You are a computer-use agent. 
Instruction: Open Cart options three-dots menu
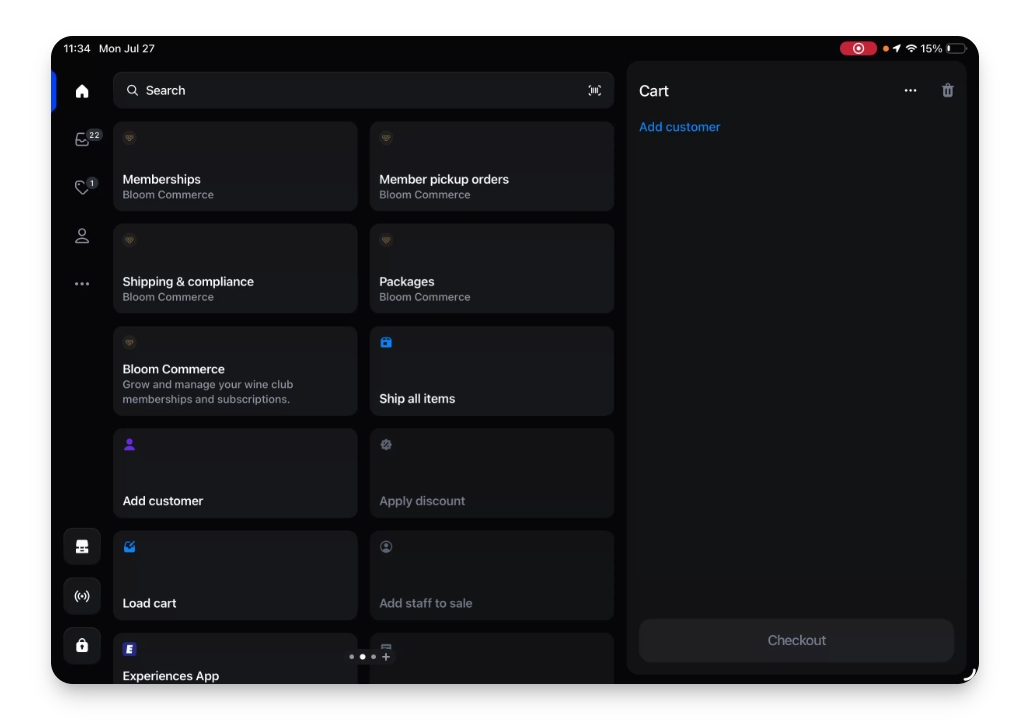click(910, 91)
